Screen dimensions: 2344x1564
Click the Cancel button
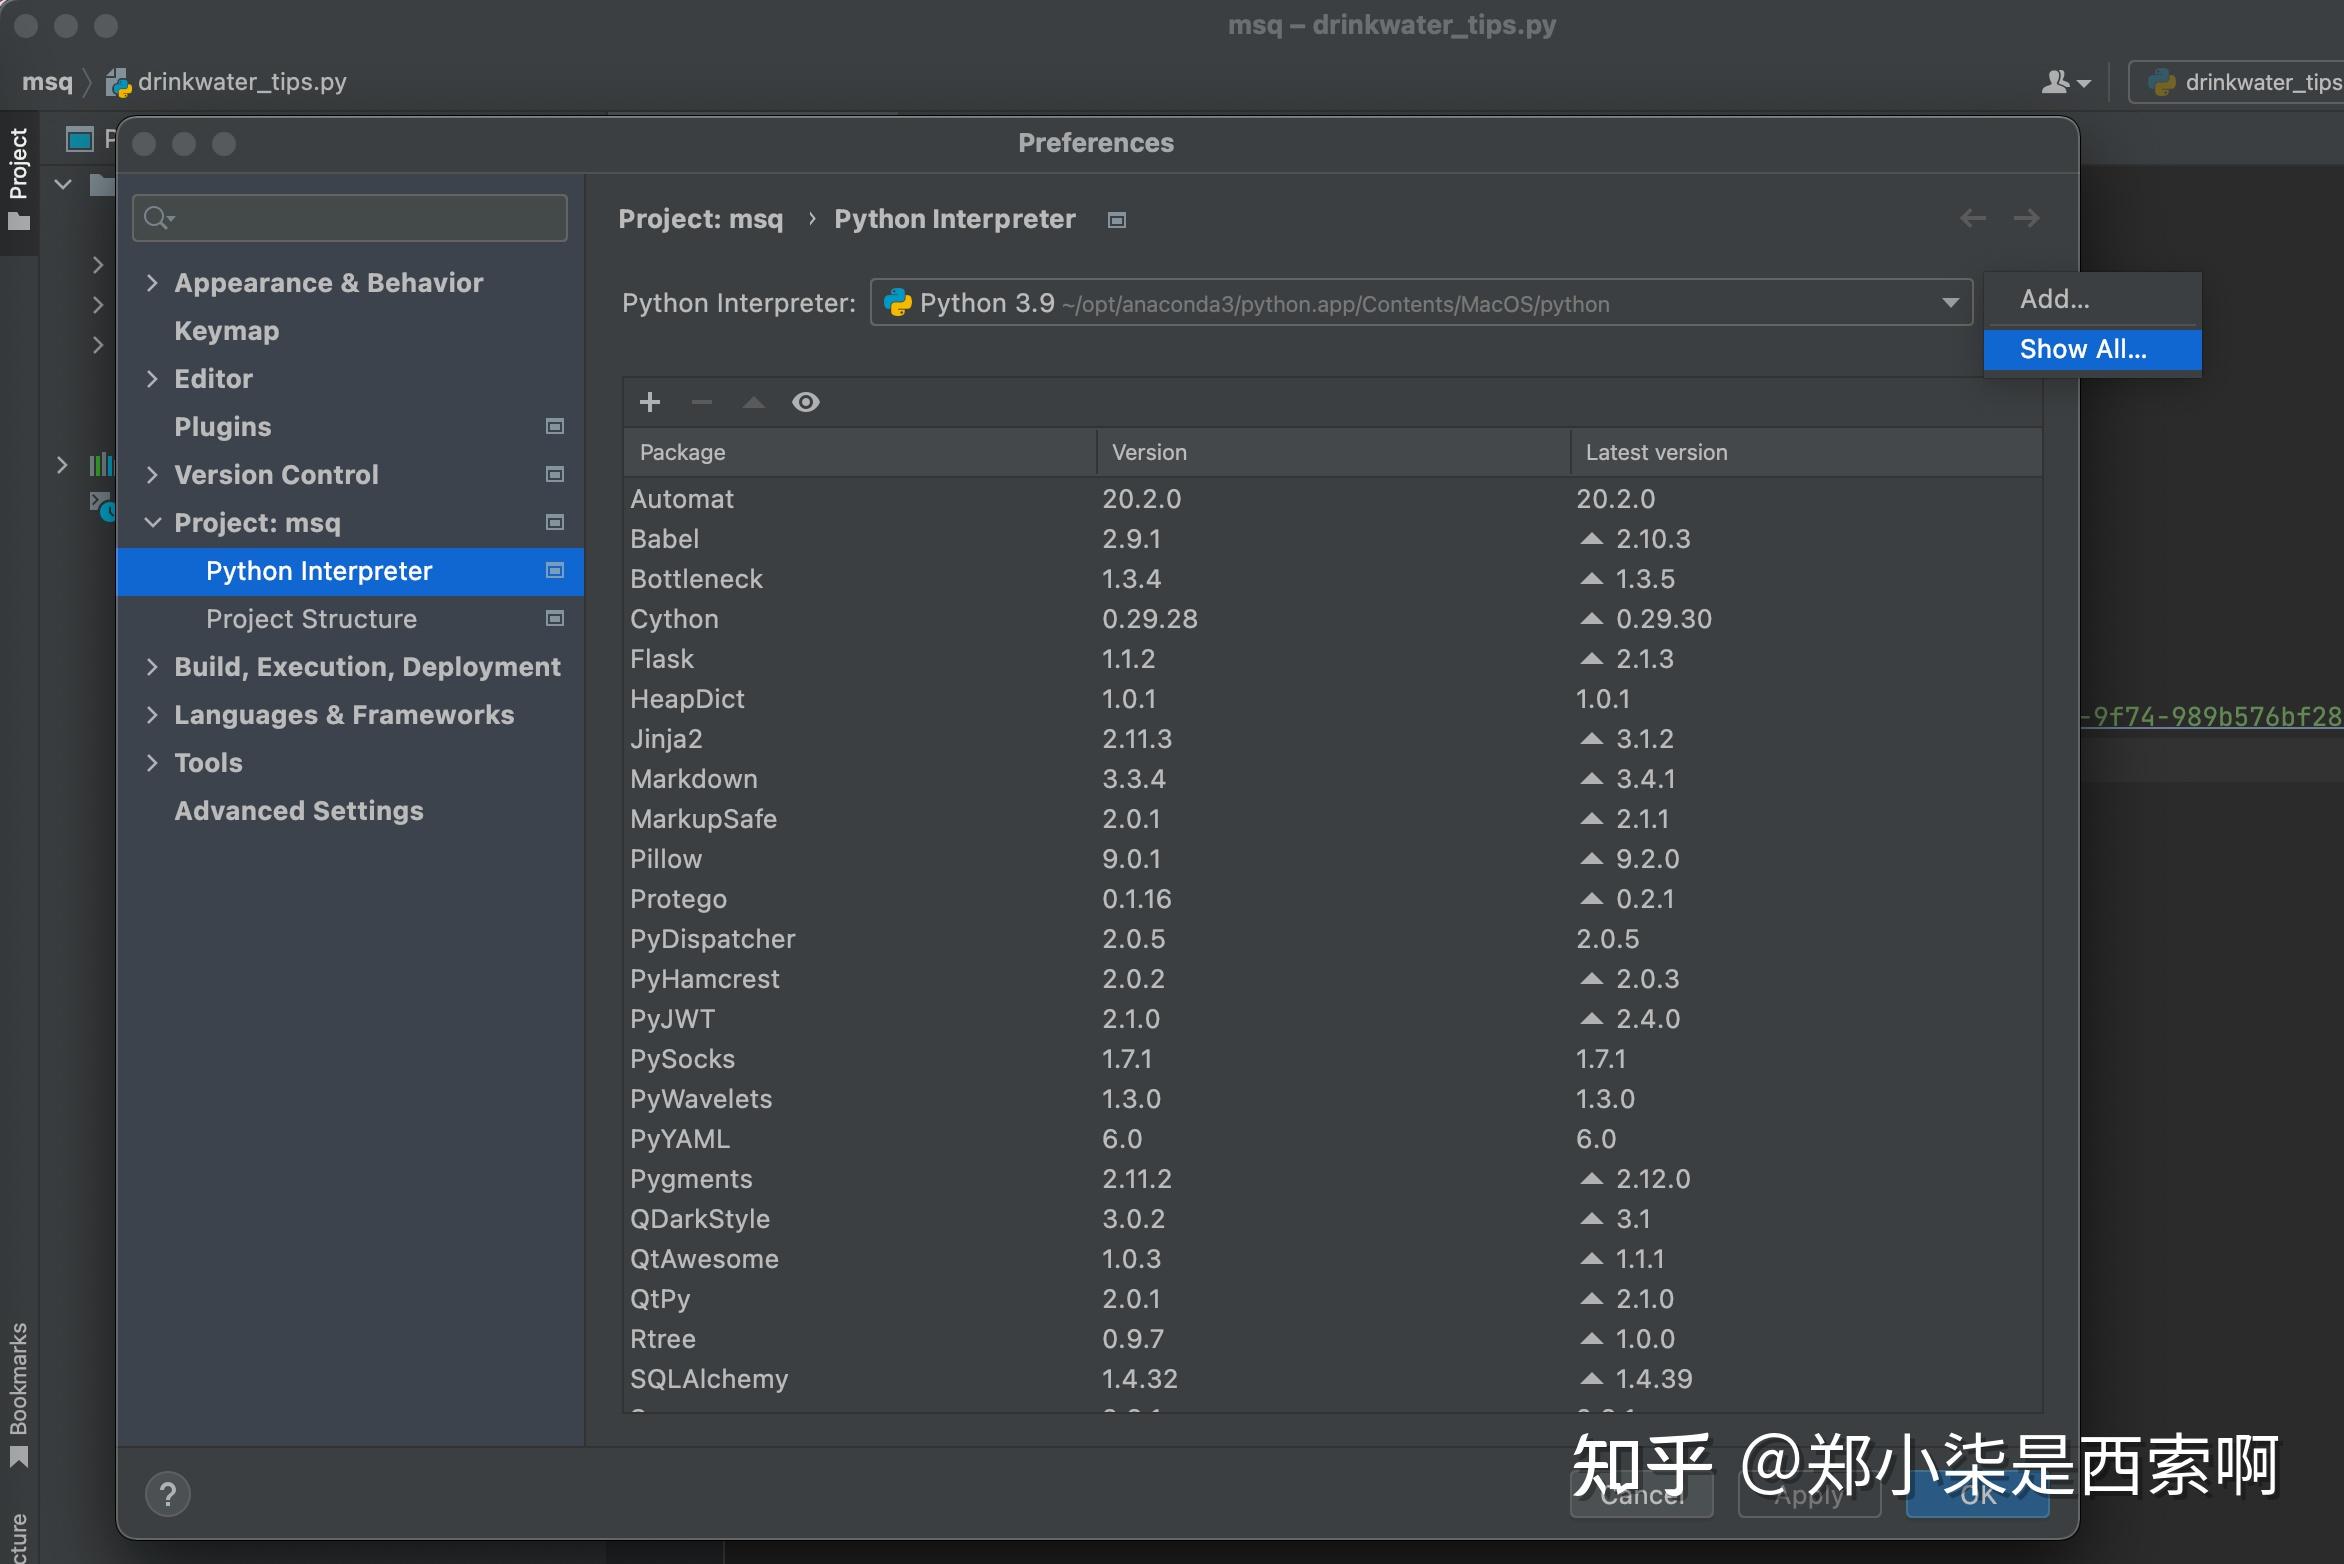(x=1641, y=1494)
